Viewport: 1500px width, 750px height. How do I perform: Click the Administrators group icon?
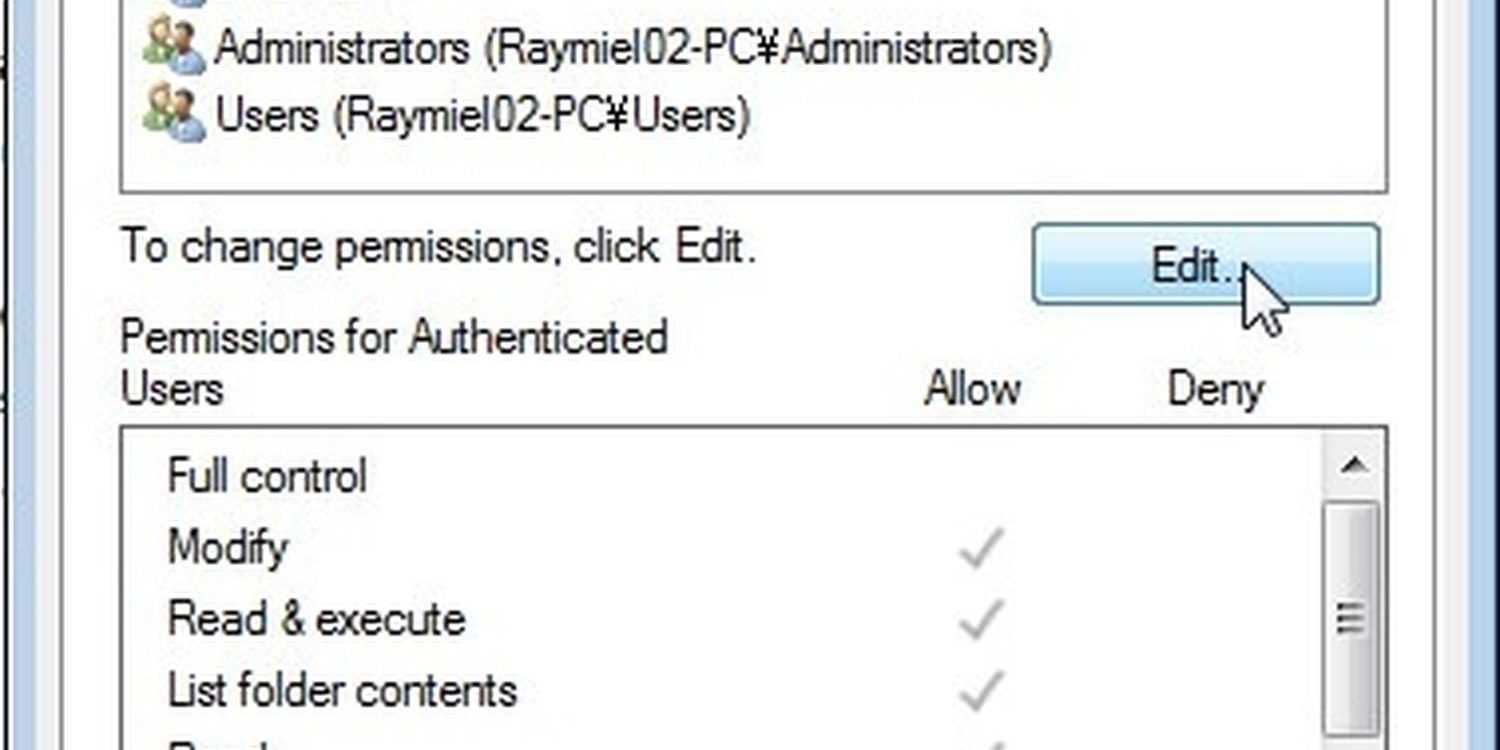coord(174,46)
